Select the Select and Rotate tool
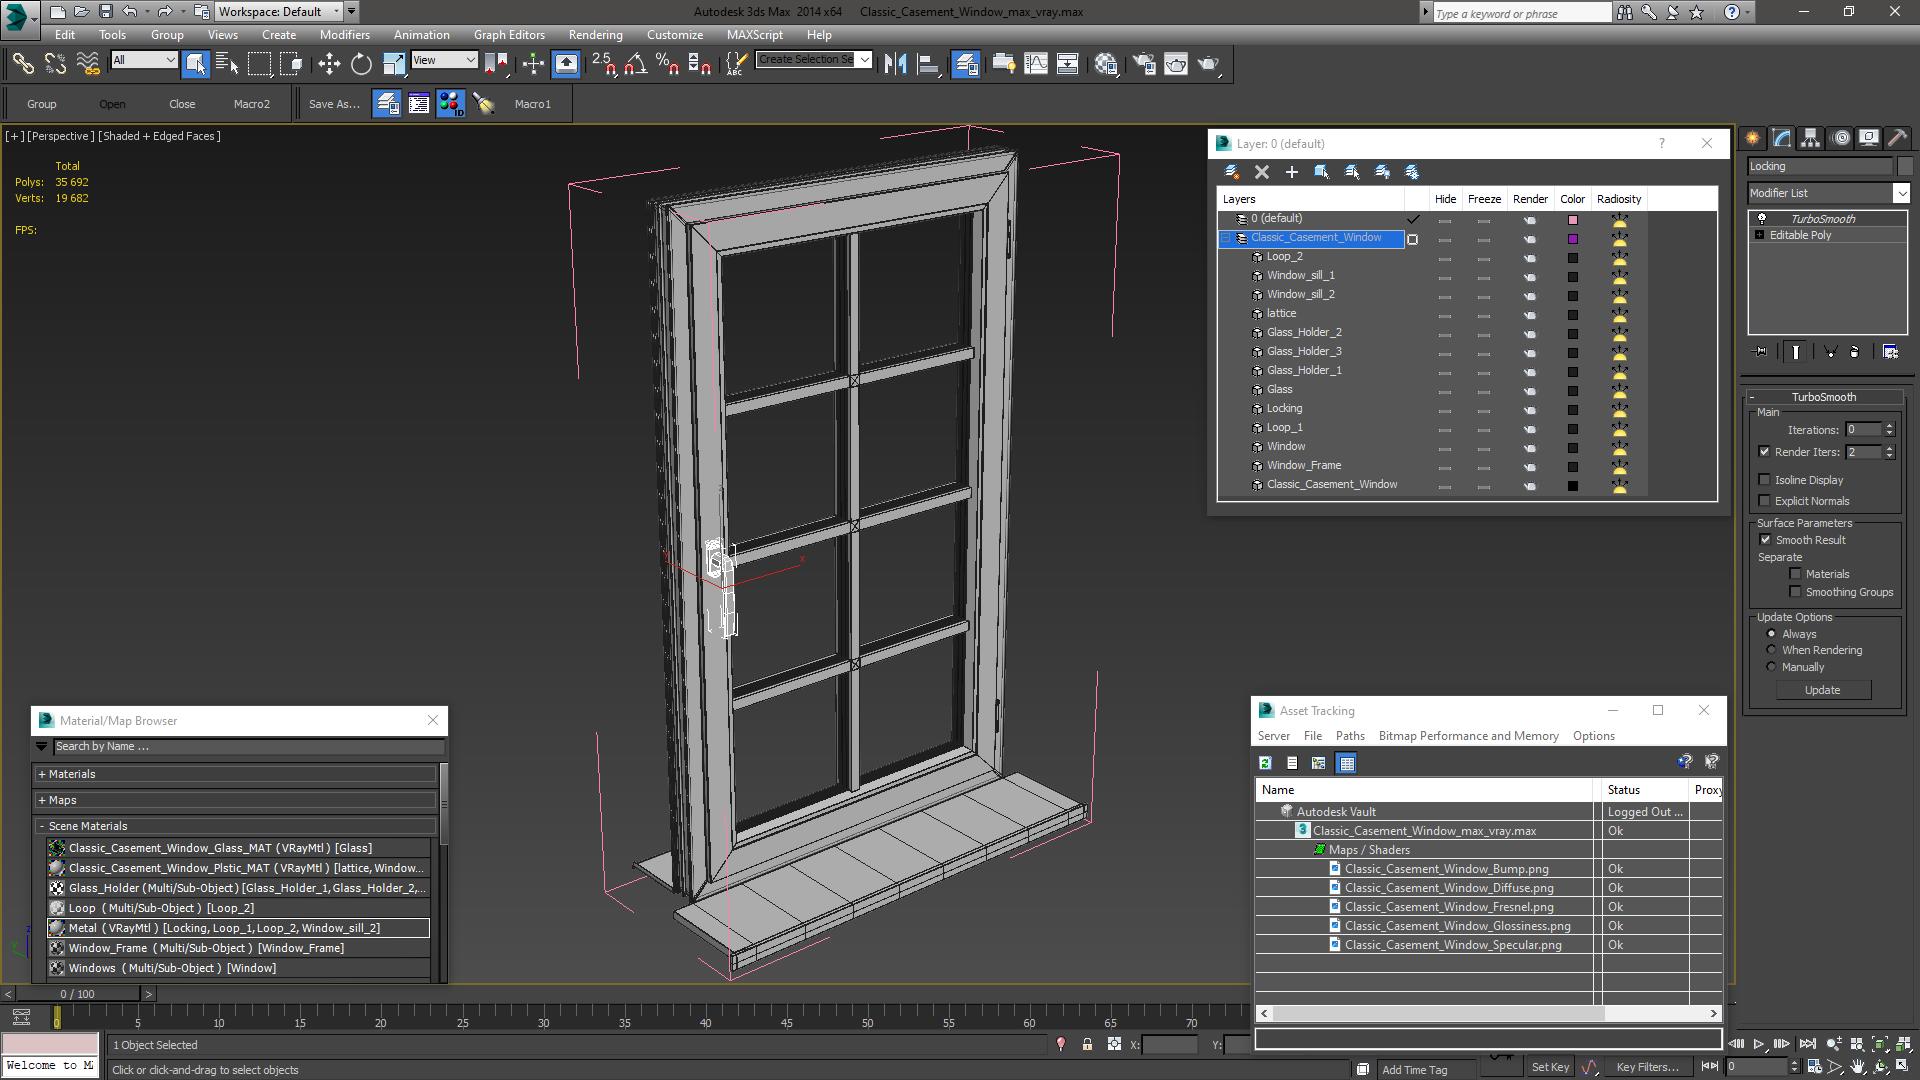 click(361, 64)
